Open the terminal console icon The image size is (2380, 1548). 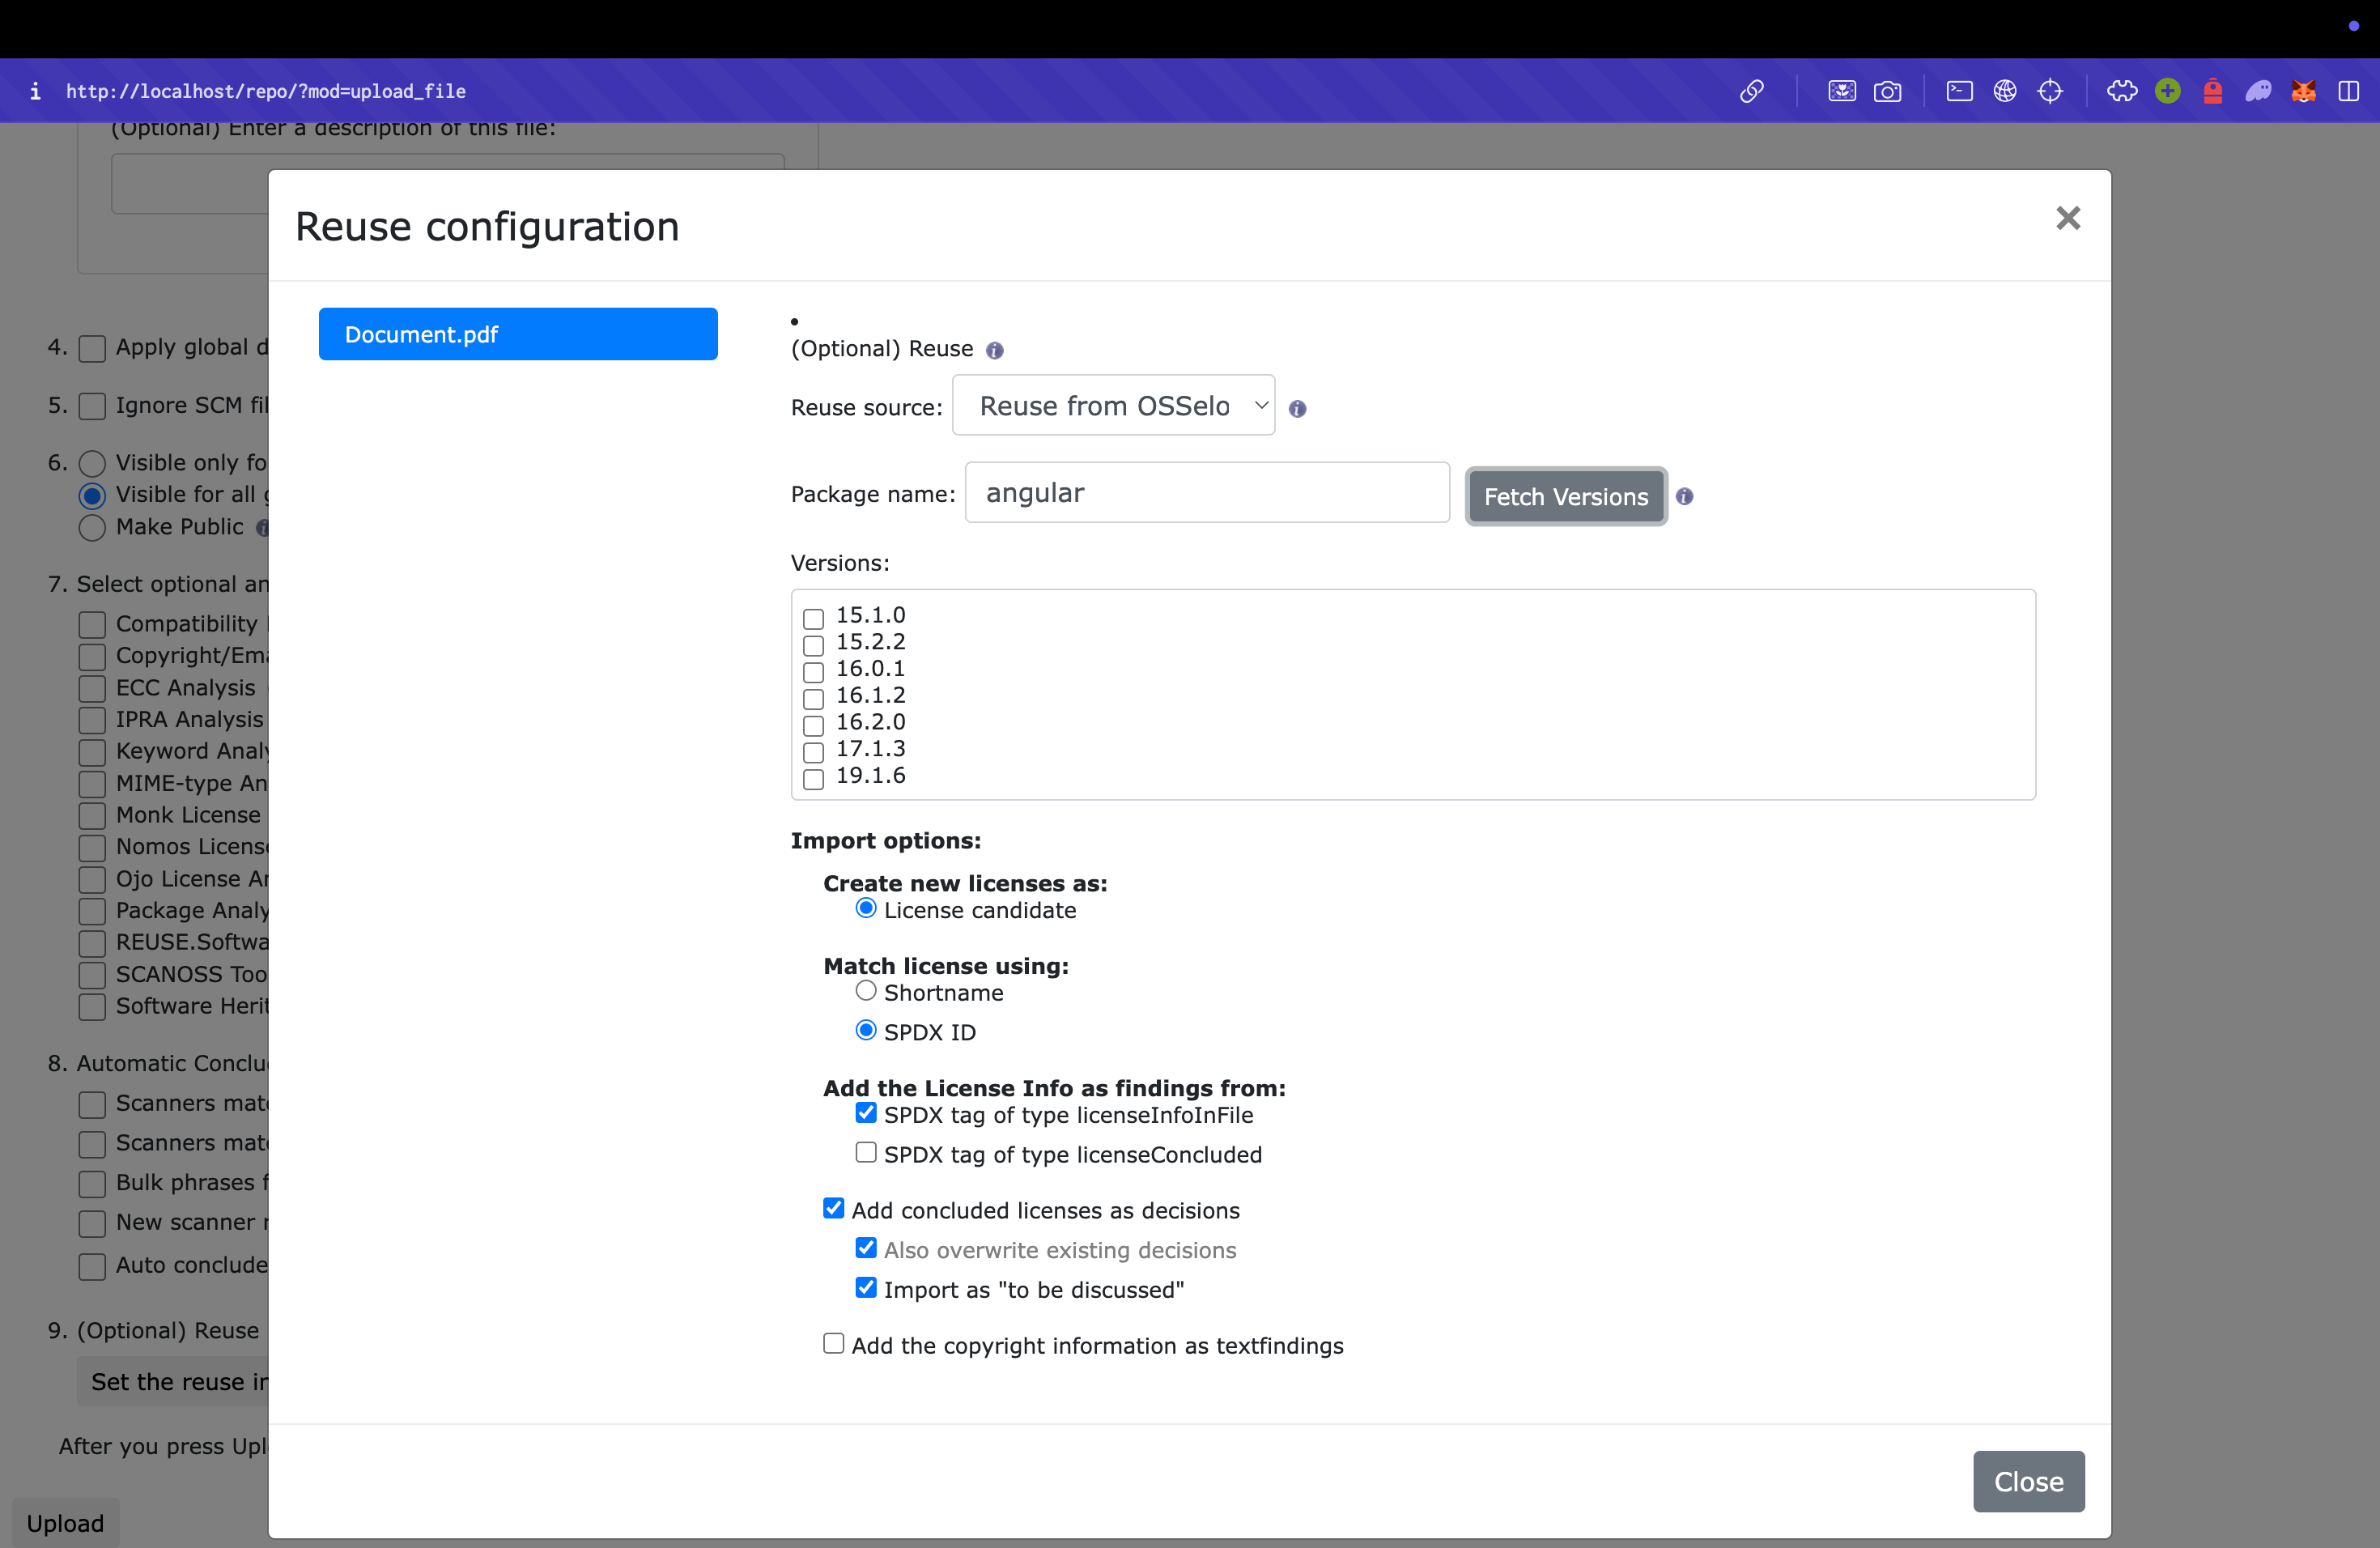[1959, 91]
